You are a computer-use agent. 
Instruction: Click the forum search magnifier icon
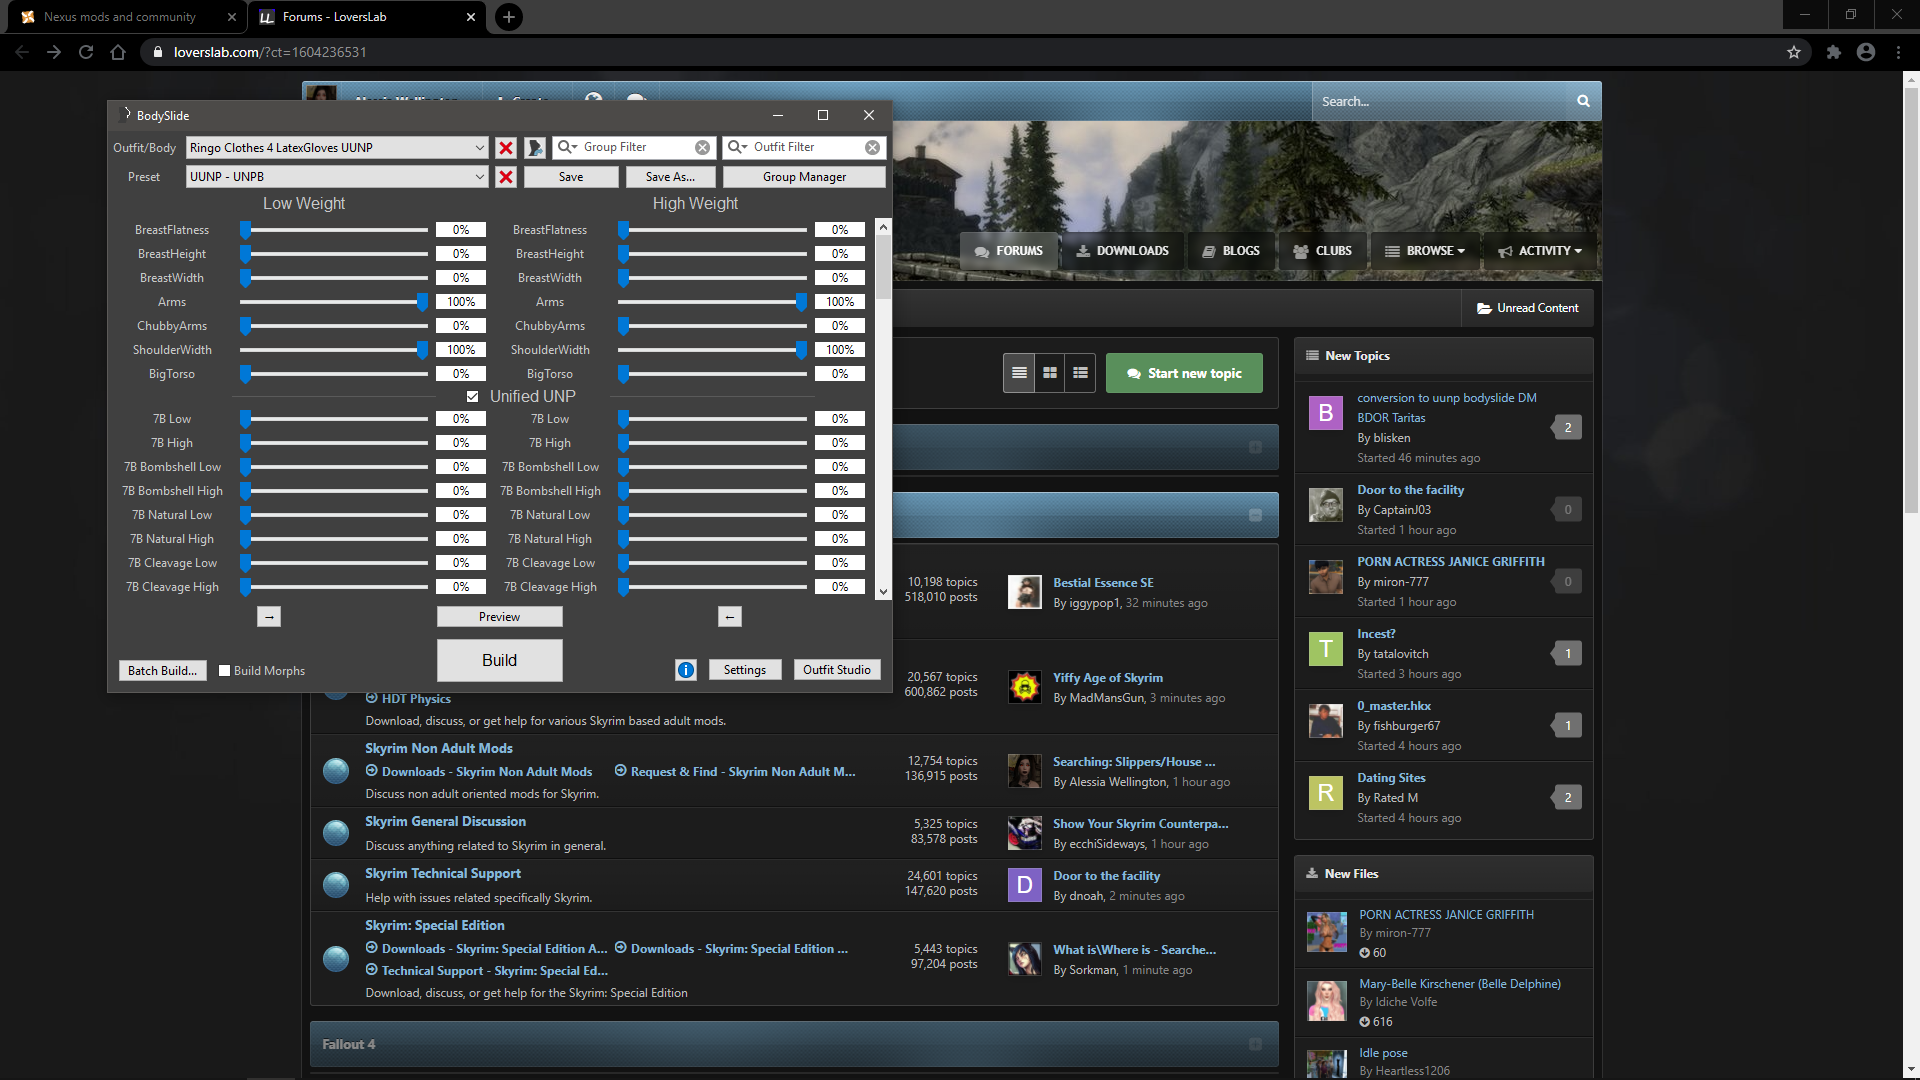(1583, 101)
